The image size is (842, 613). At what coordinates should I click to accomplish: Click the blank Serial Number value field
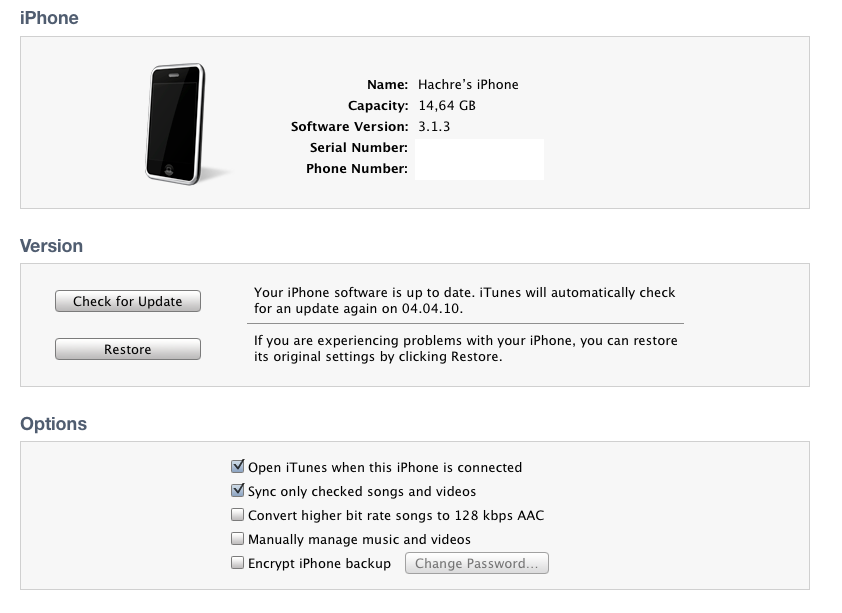(480, 149)
